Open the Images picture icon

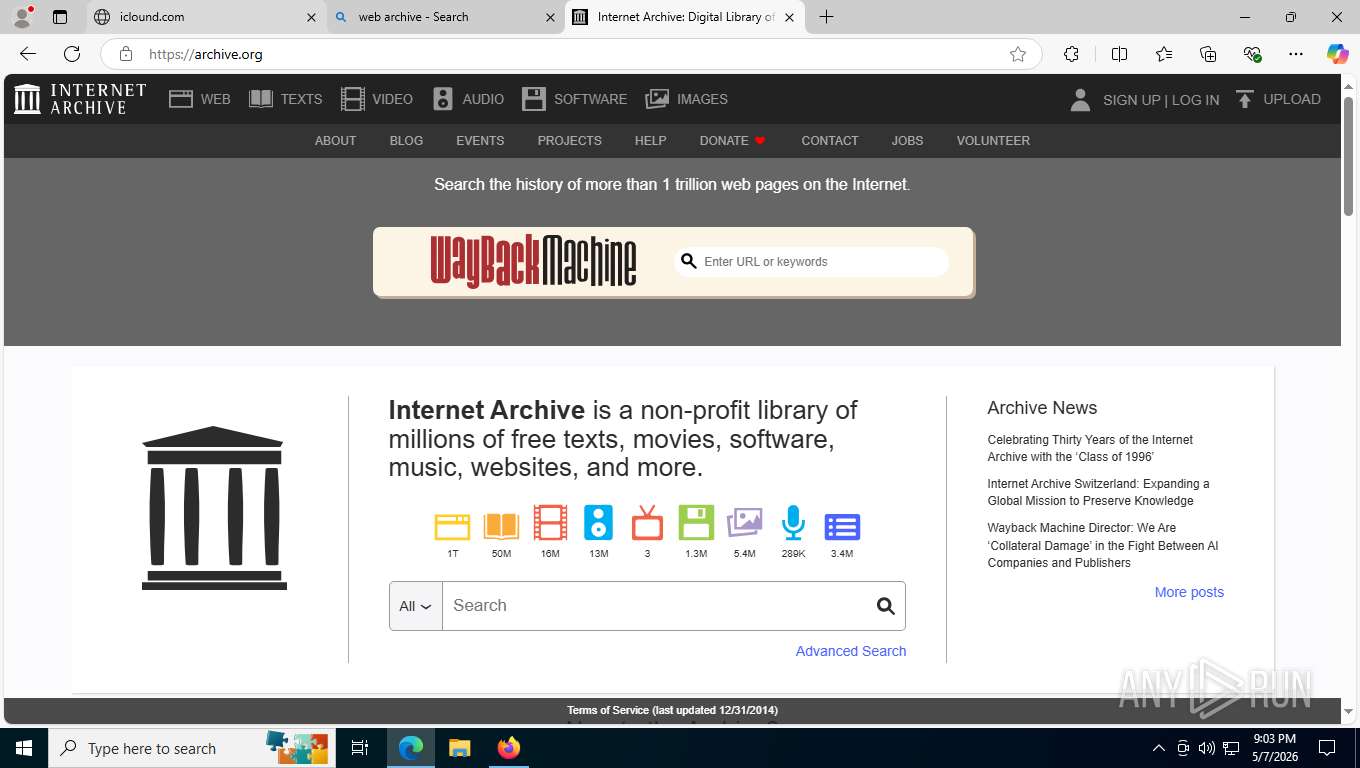(657, 99)
